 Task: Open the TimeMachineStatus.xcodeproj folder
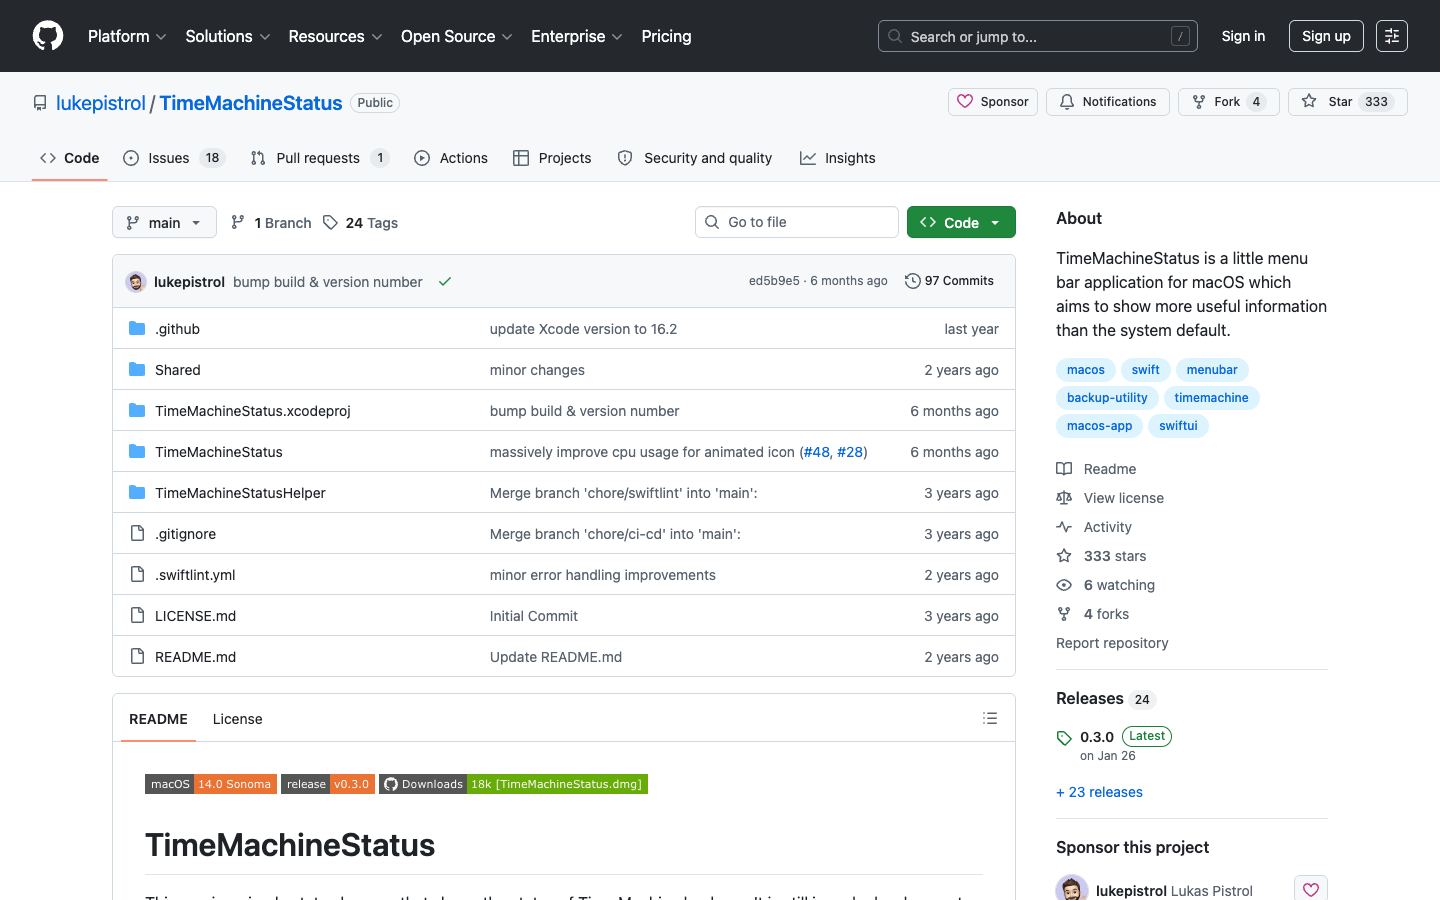coord(253,411)
